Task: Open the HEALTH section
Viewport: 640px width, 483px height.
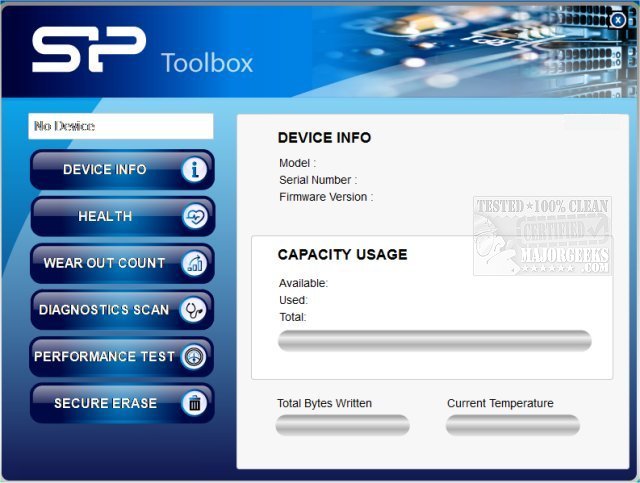Action: pos(122,216)
